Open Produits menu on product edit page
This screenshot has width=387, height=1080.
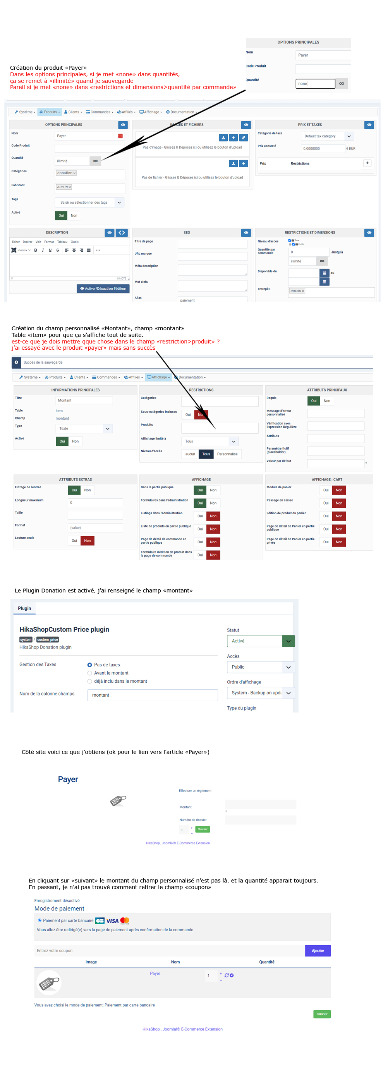pos(49,111)
